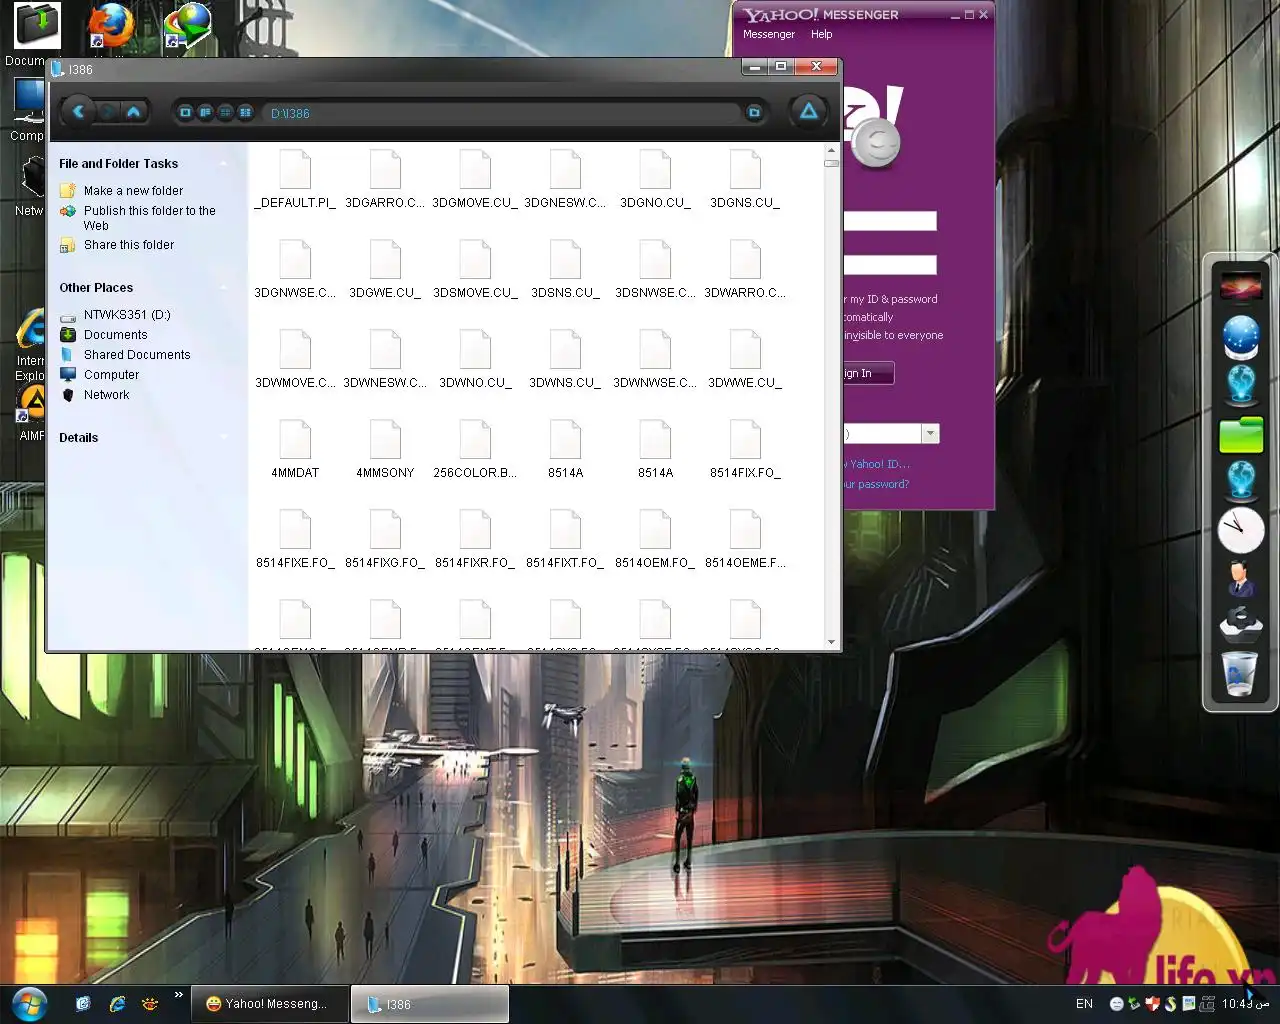Click the printer device icon in dock
Screen dimensions: 1280x1024
[1241, 624]
